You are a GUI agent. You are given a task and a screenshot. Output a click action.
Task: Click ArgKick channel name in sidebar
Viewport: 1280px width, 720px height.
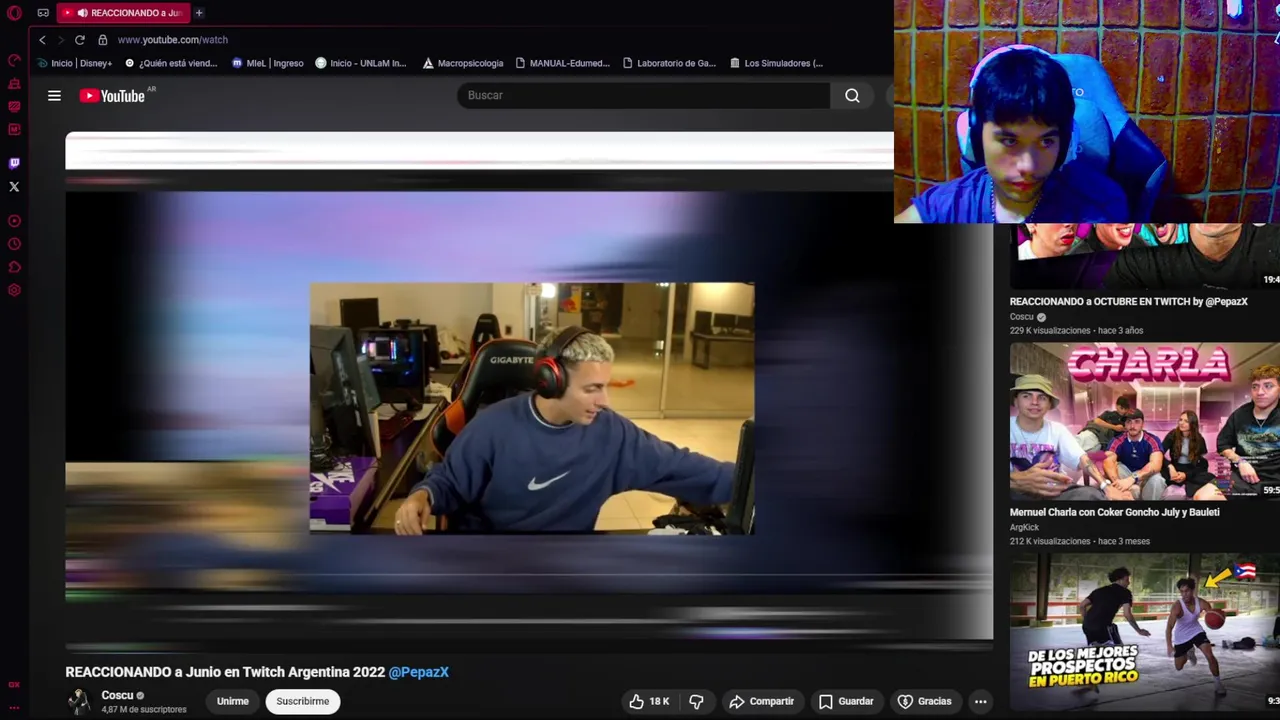pos(1024,527)
